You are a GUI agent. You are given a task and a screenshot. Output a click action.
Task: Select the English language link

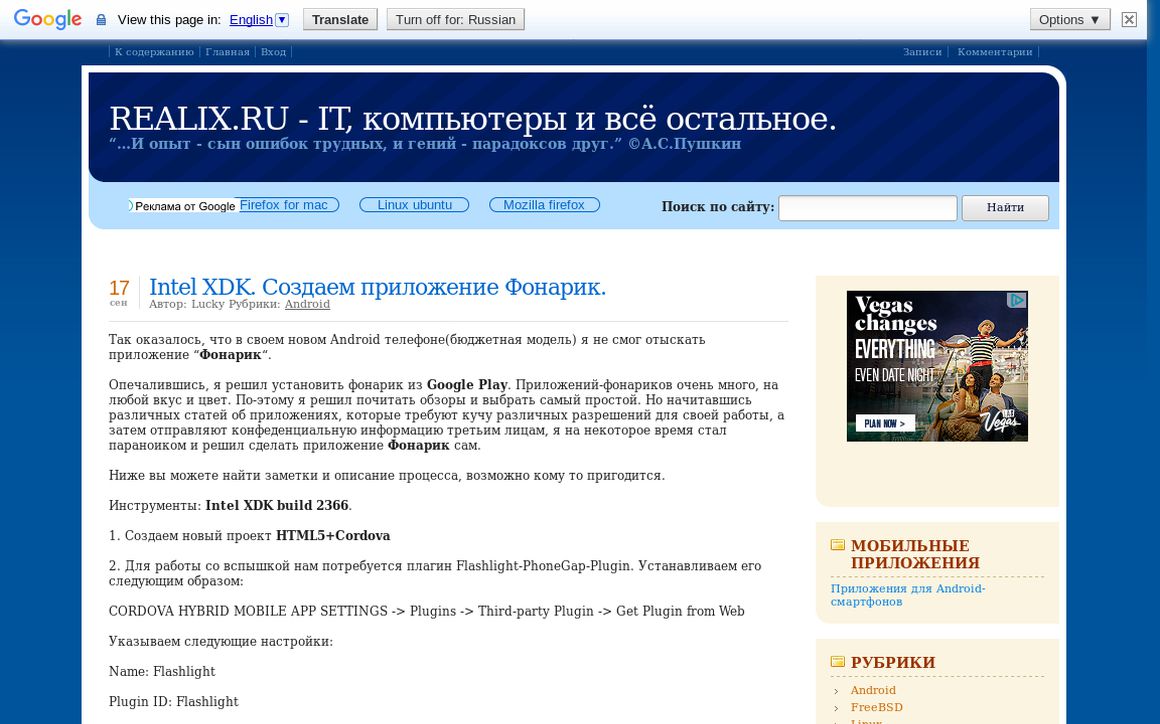pos(251,20)
